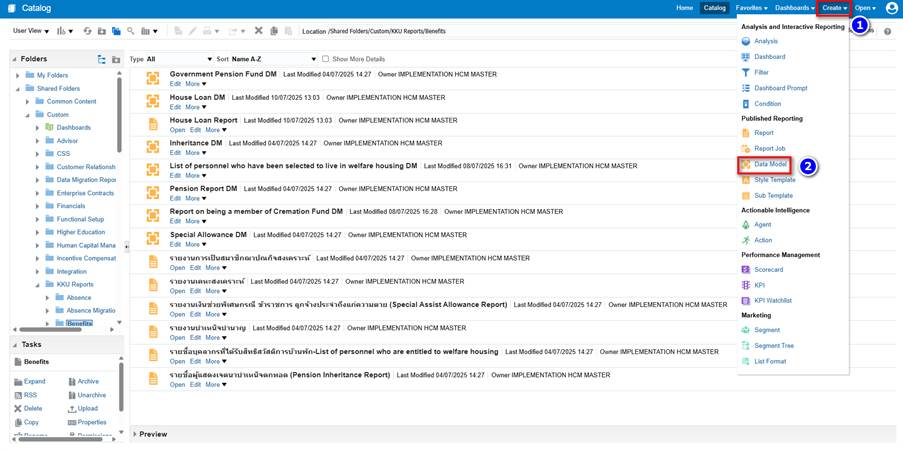Click the delete X icon in toolbar

pyautogui.click(x=258, y=32)
